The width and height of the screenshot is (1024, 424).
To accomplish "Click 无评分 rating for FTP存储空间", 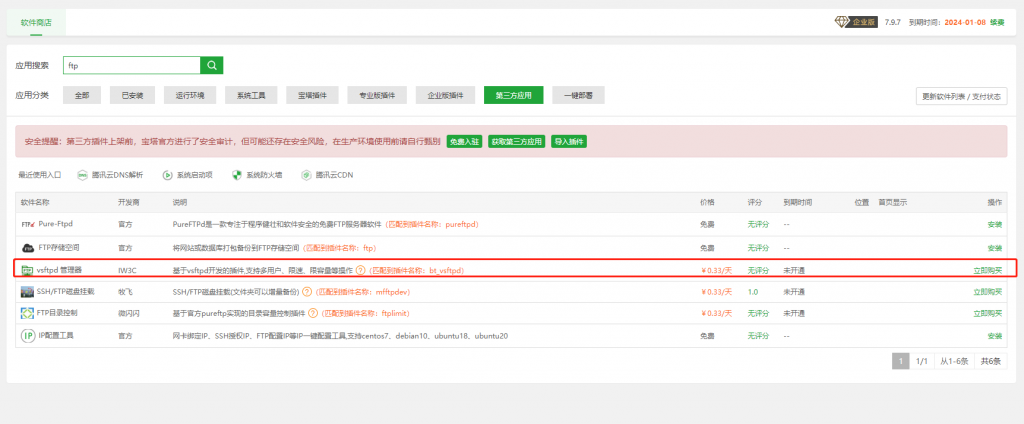I will pyautogui.click(x=758, y=248).
